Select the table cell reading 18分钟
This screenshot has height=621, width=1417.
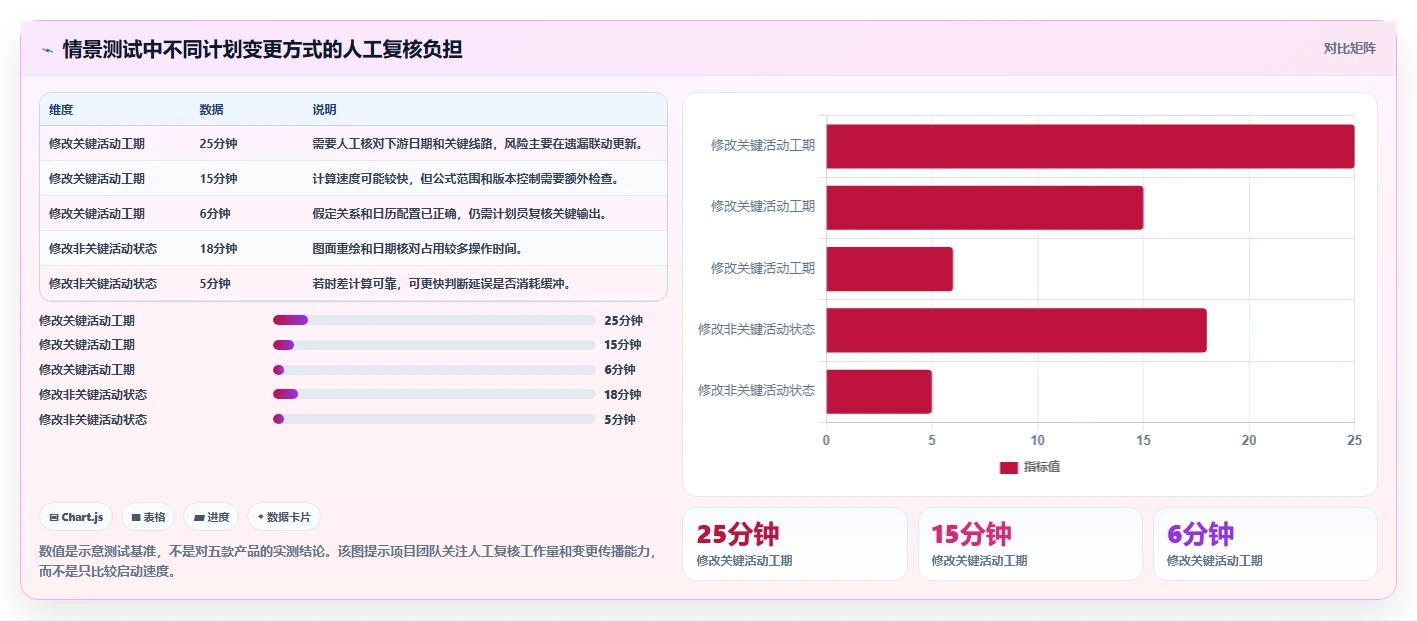pos(218,248)
